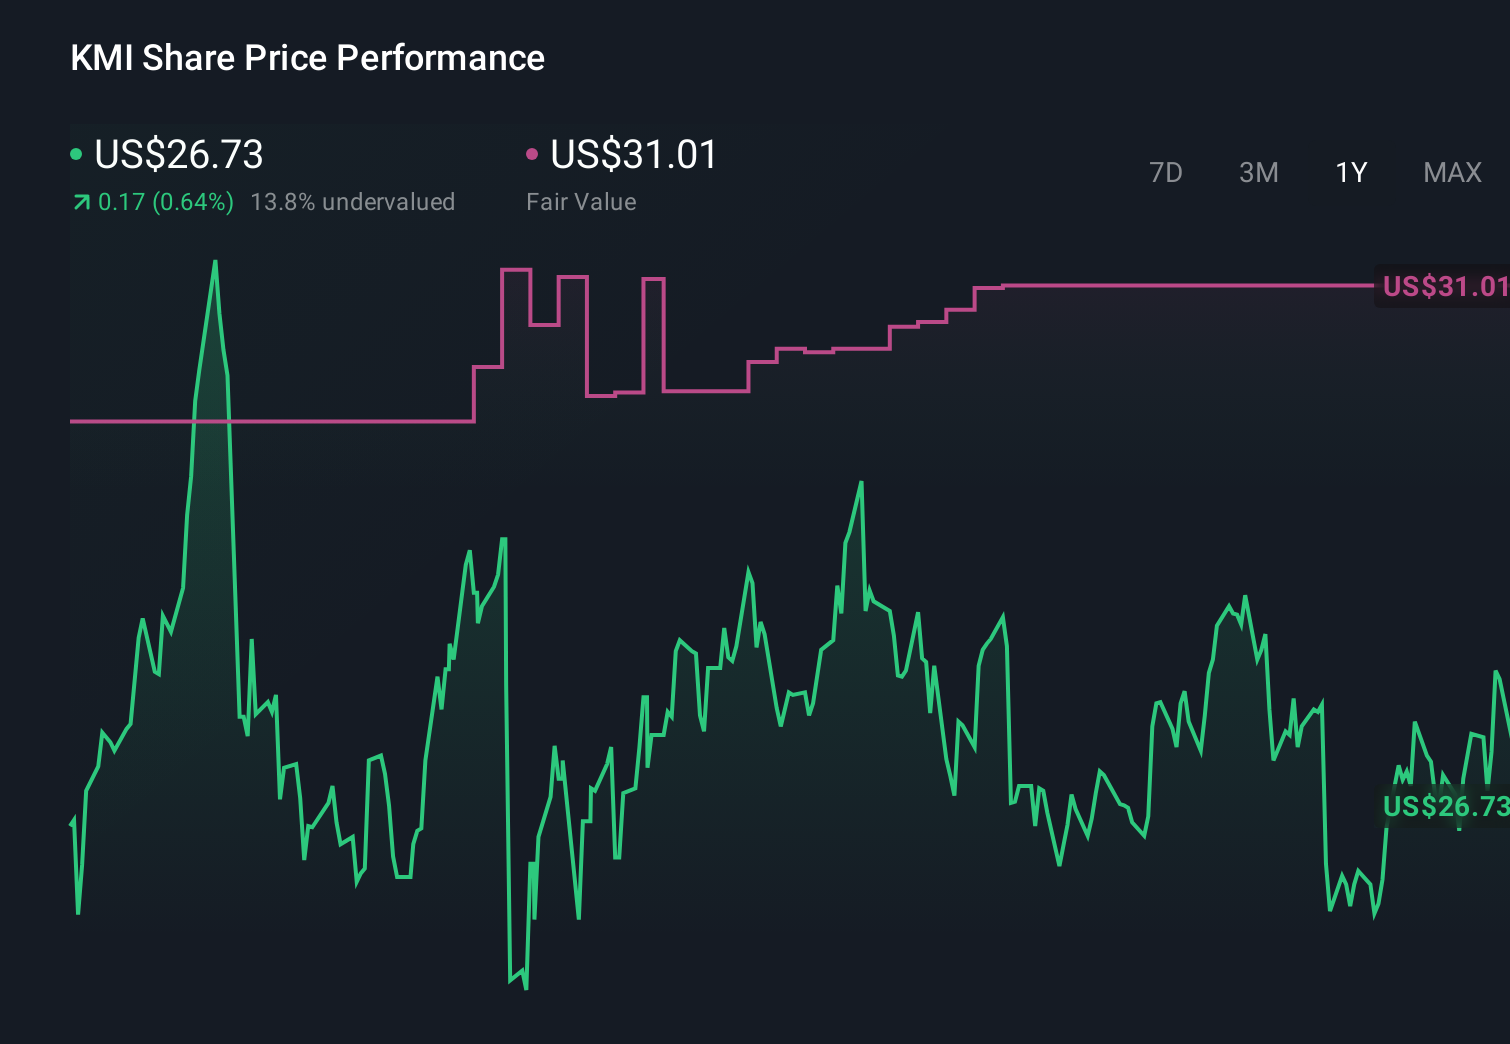Click the KMI Share Price Performance title
Viewport: 1510px width, 1044px height.
coord(307,58)
